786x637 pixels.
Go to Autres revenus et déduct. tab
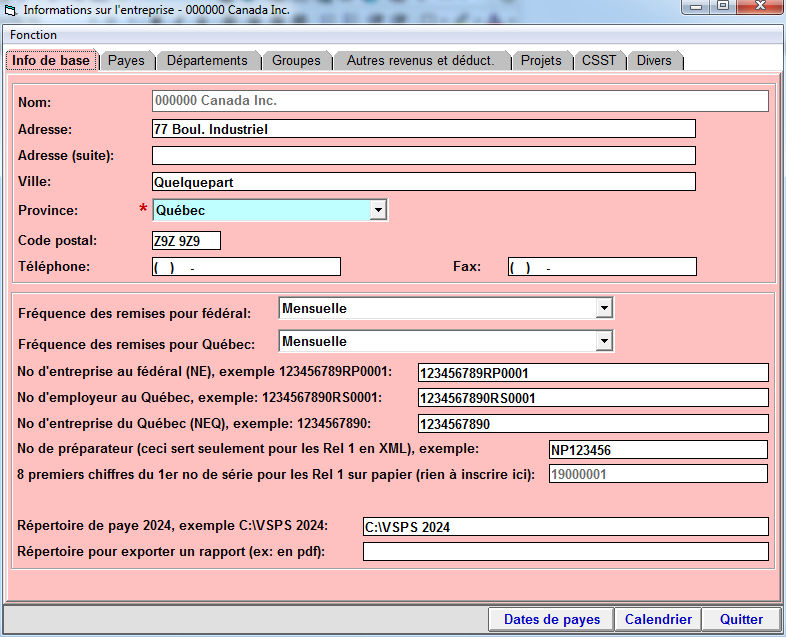coord(420,61)
